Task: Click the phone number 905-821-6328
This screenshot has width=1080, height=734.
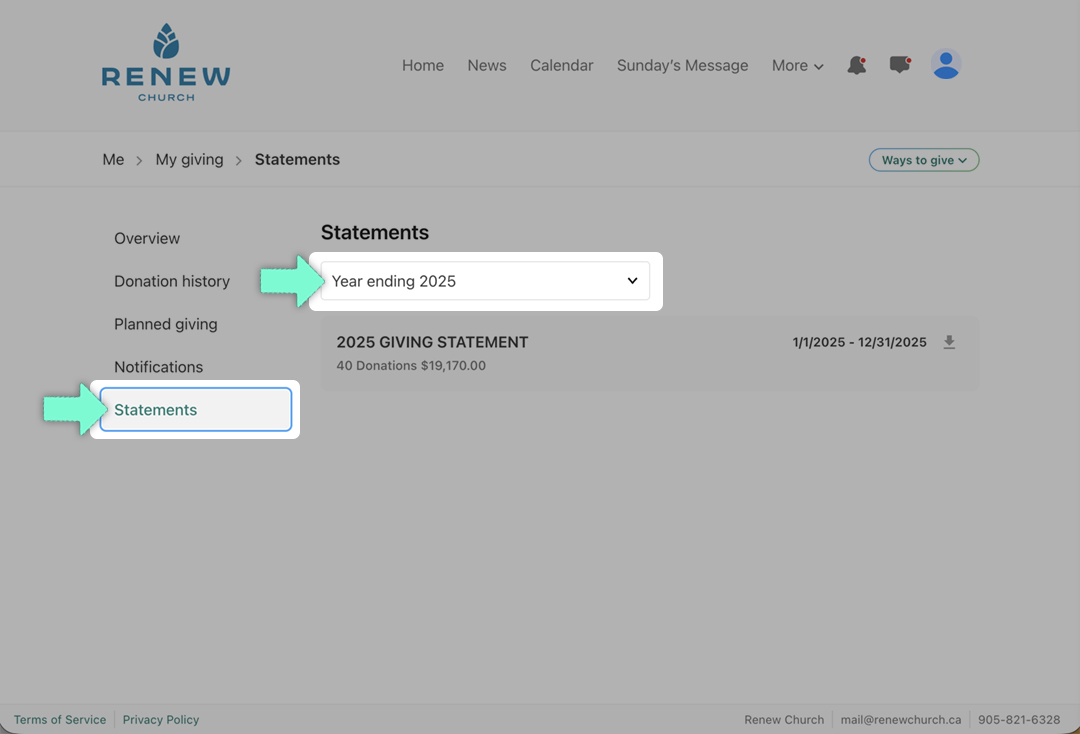Action: [1019, 720]
